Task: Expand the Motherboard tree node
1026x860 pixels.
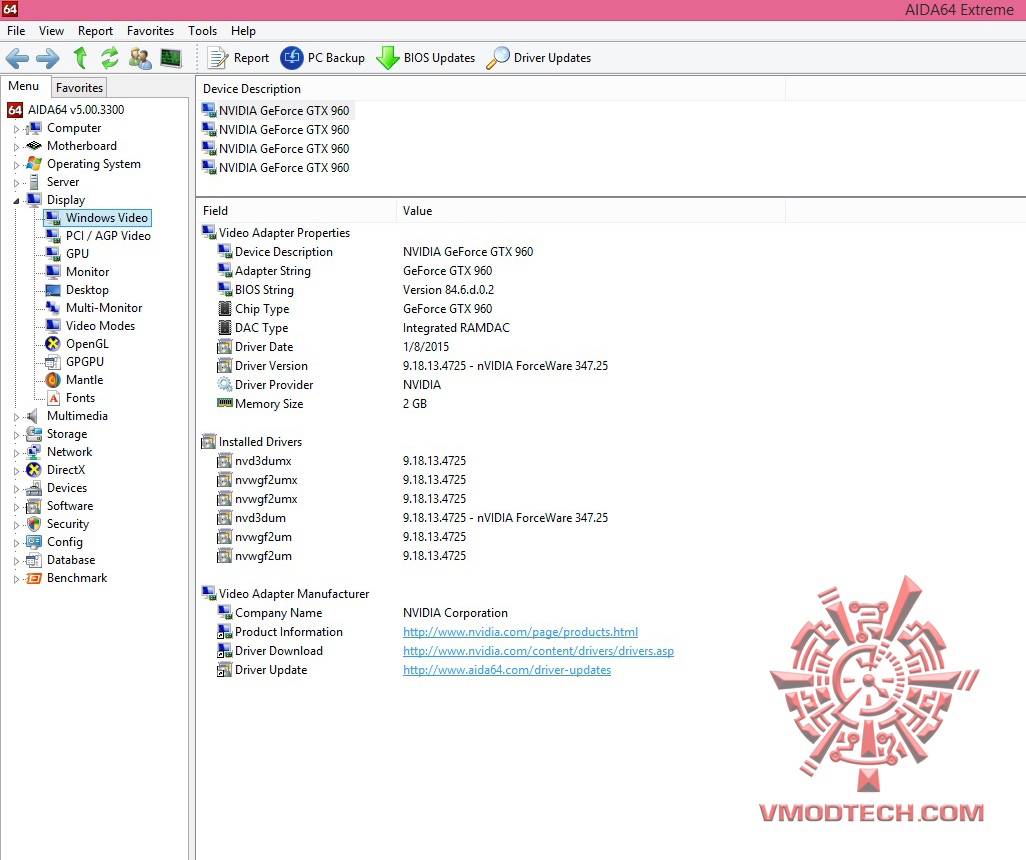Action: click(17, 147)
